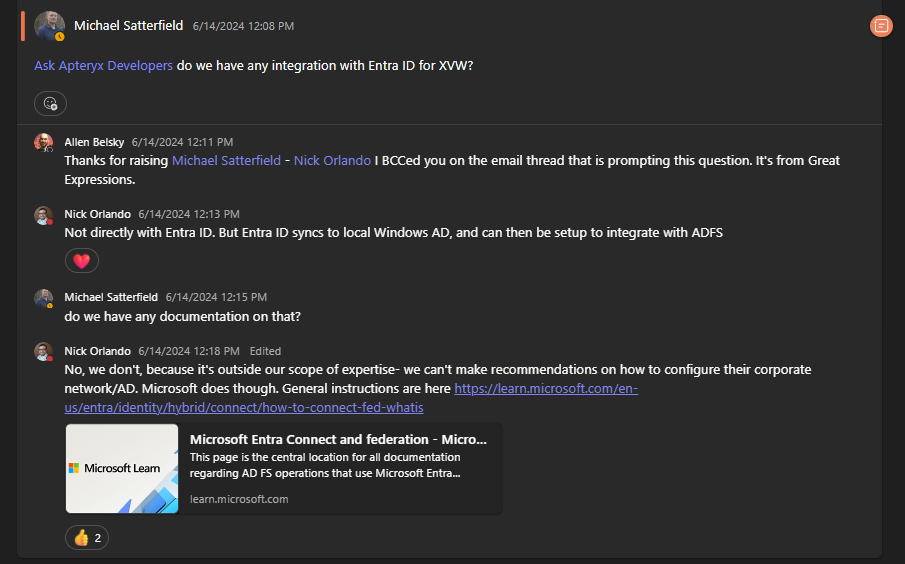905x564 pixels.
Task: Open the Microsoft Entra Connect and federation card title
Action: pyautogui.click(x=338, y=440)
